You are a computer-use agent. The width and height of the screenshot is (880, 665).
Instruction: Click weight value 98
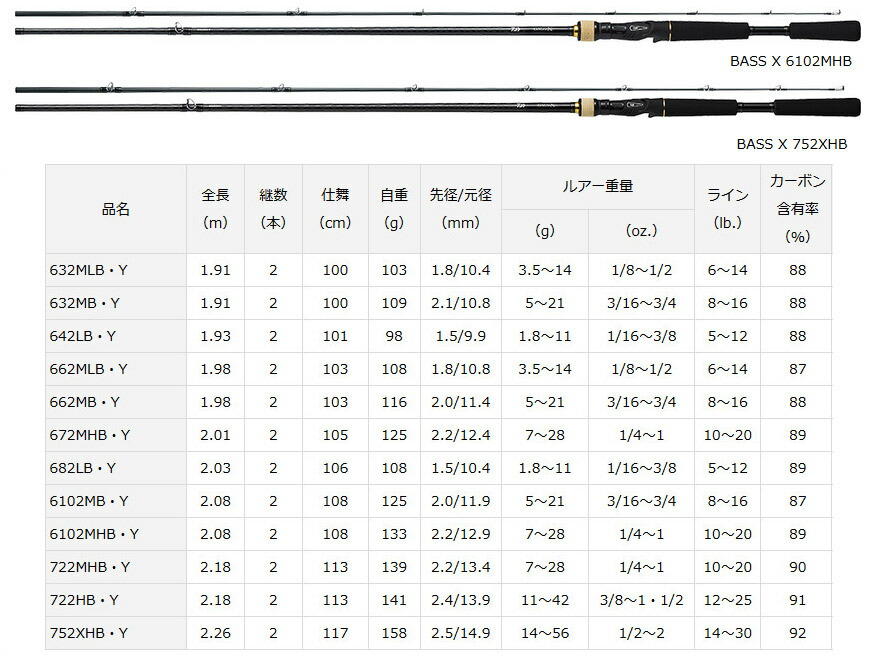[x=394, y=336]
